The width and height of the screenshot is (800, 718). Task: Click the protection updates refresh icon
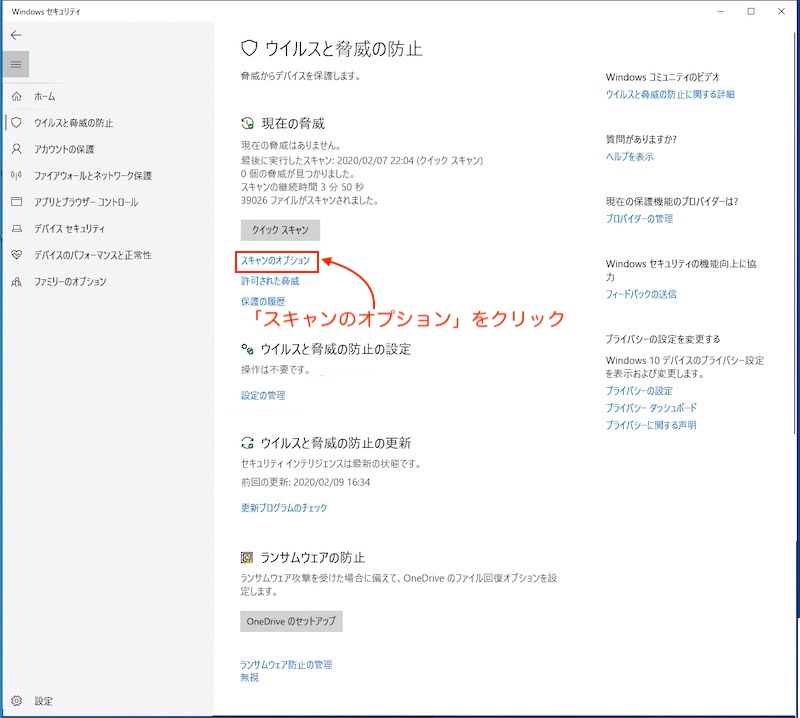coord(247,442)
